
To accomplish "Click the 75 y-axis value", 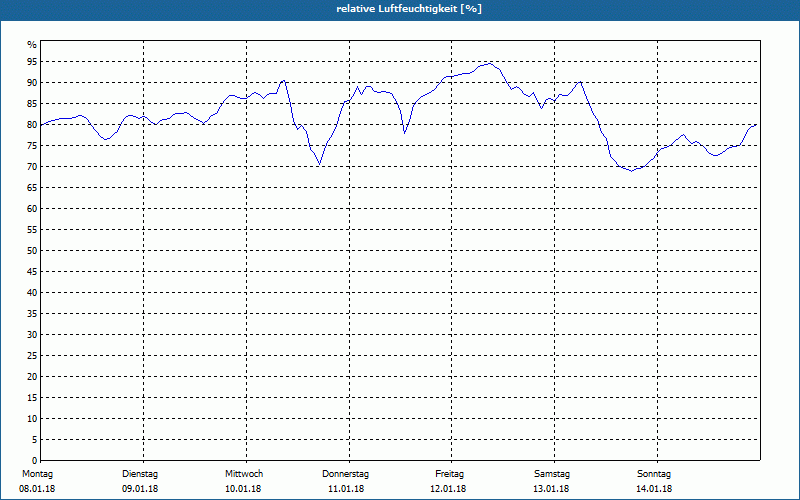I will point(32,145).
